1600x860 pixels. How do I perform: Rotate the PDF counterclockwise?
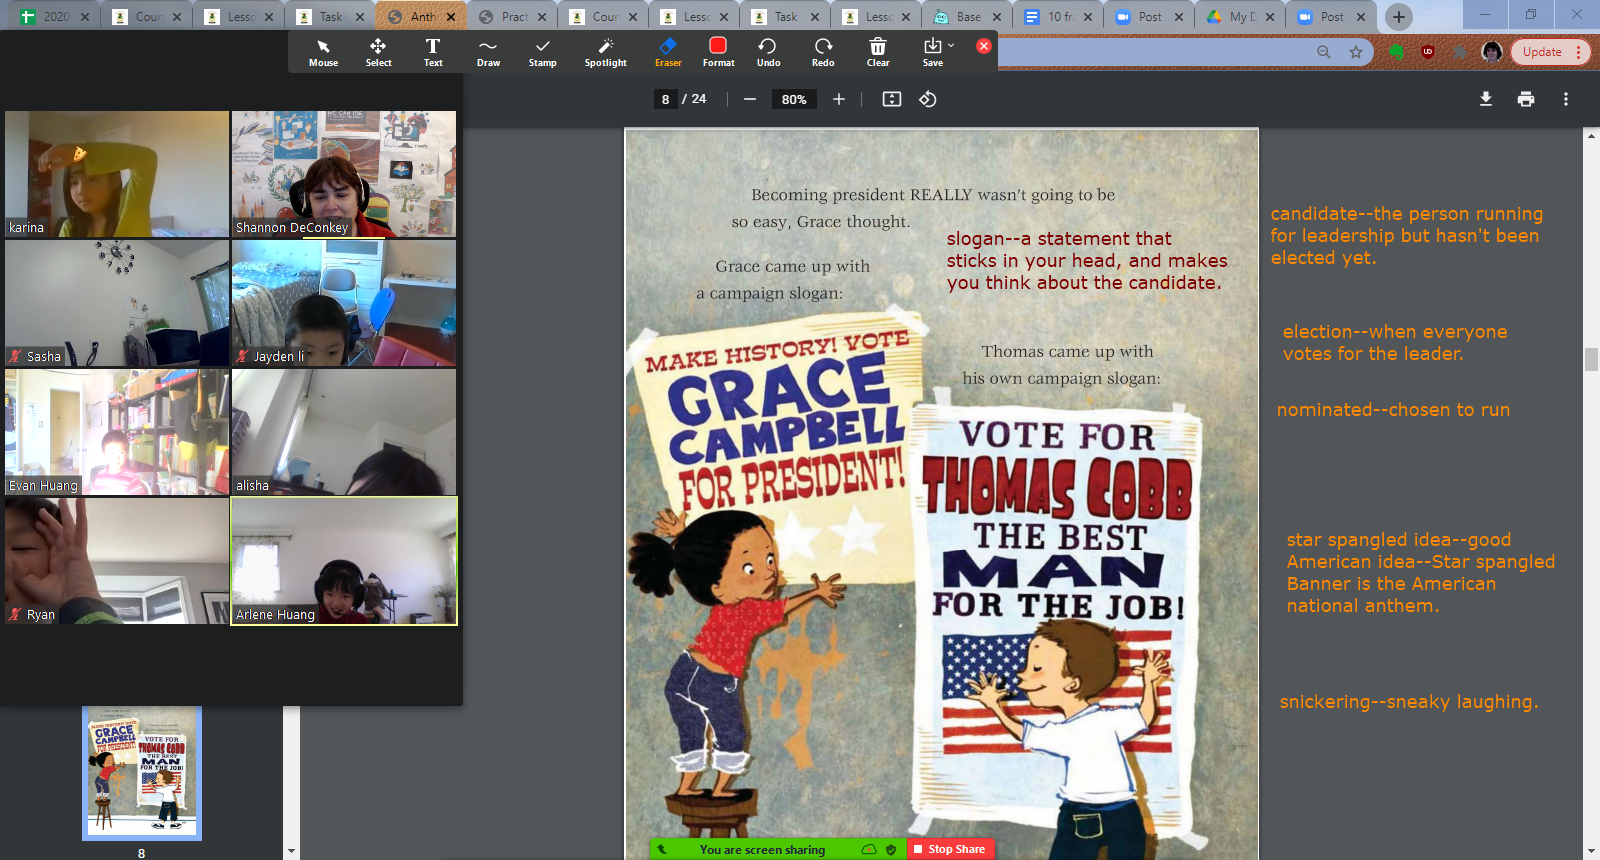(x=928, y=99)
